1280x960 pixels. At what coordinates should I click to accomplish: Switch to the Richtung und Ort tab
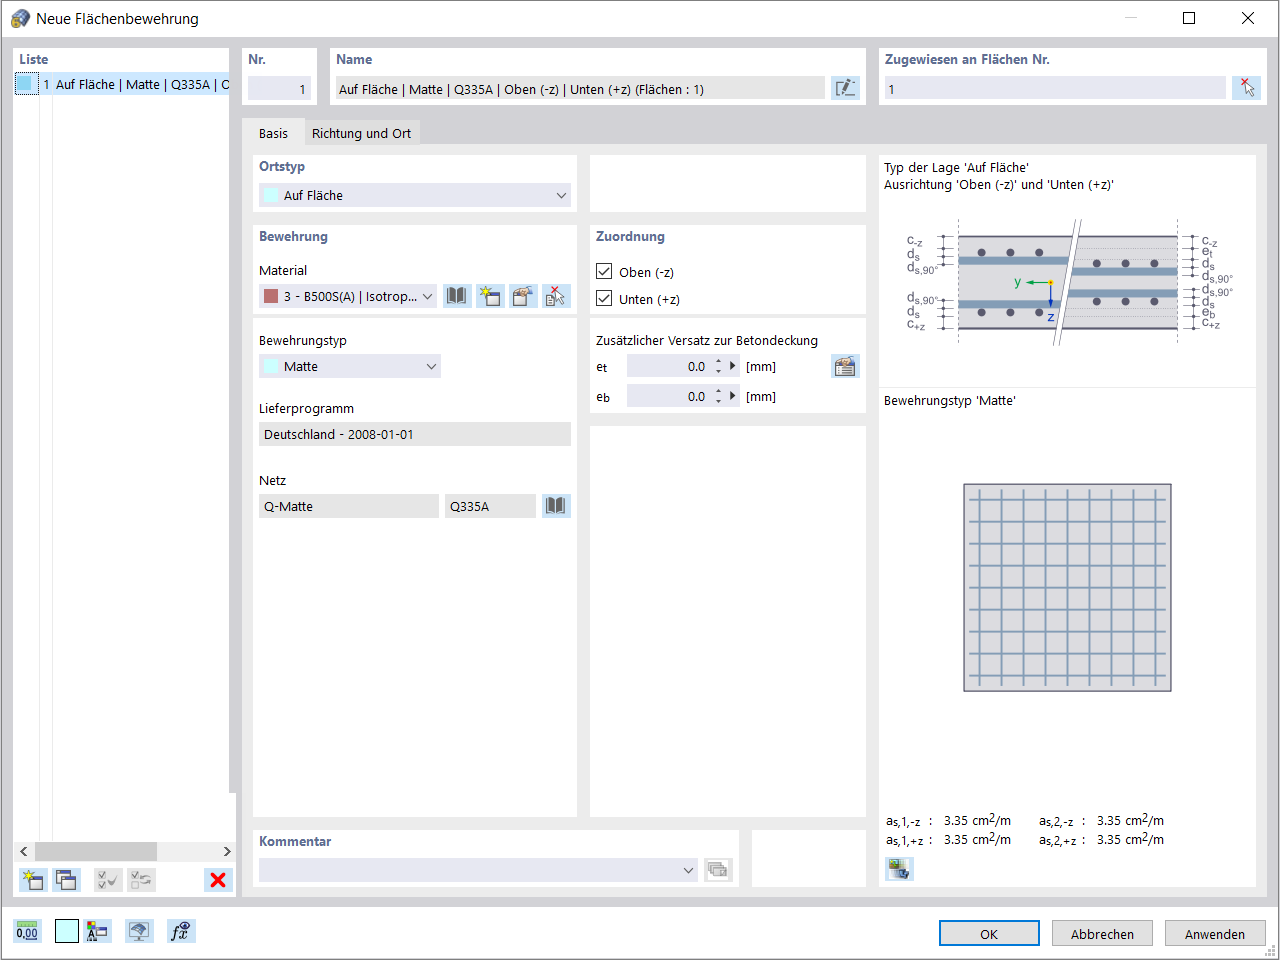coord(361,133)
